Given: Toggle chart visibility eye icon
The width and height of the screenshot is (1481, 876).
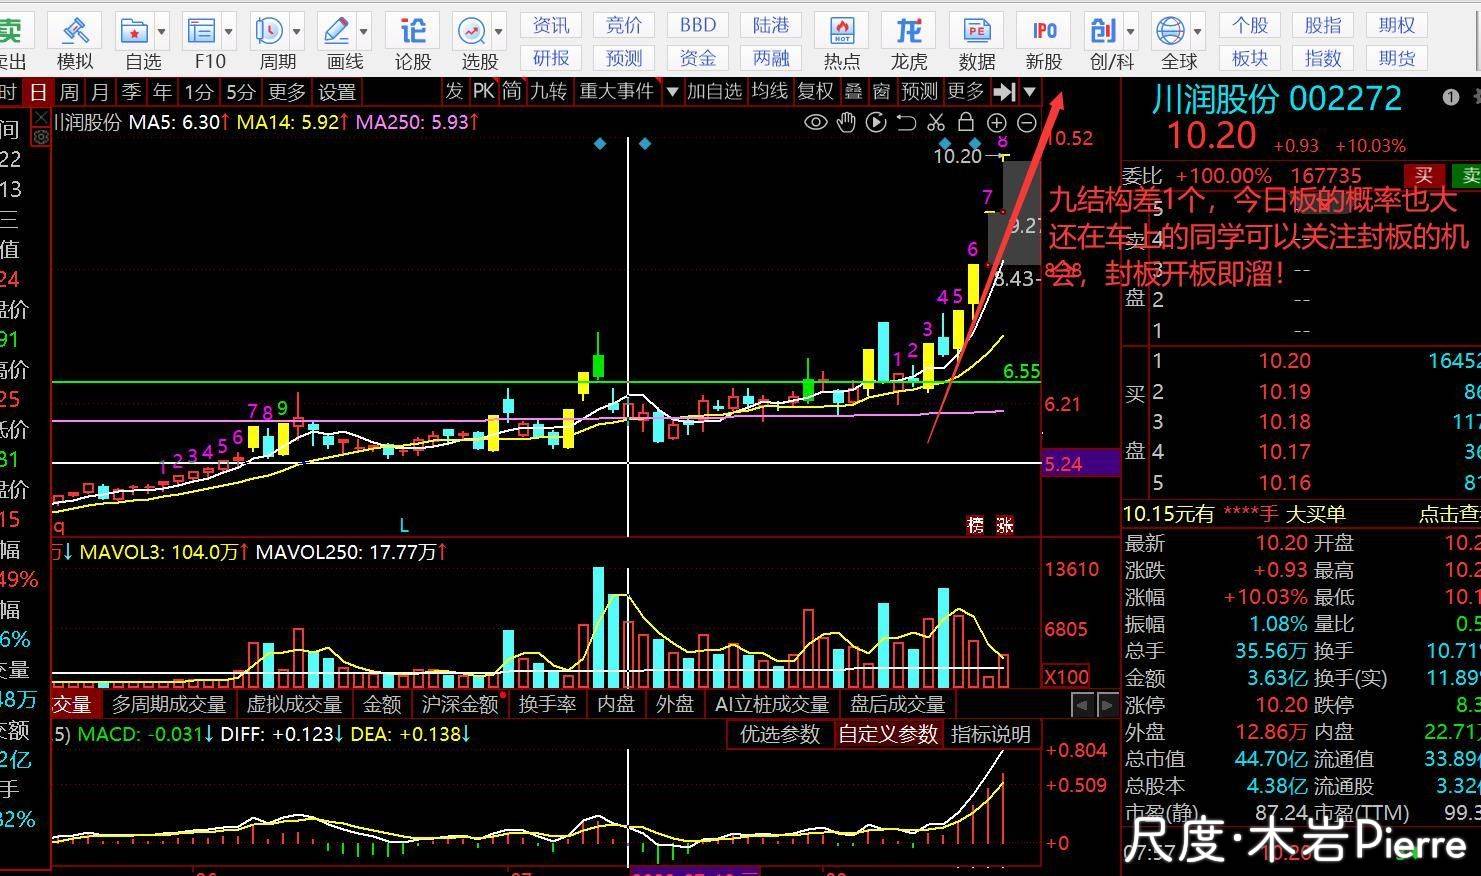Looking at the screenshot, I should (x=816, y=123).
